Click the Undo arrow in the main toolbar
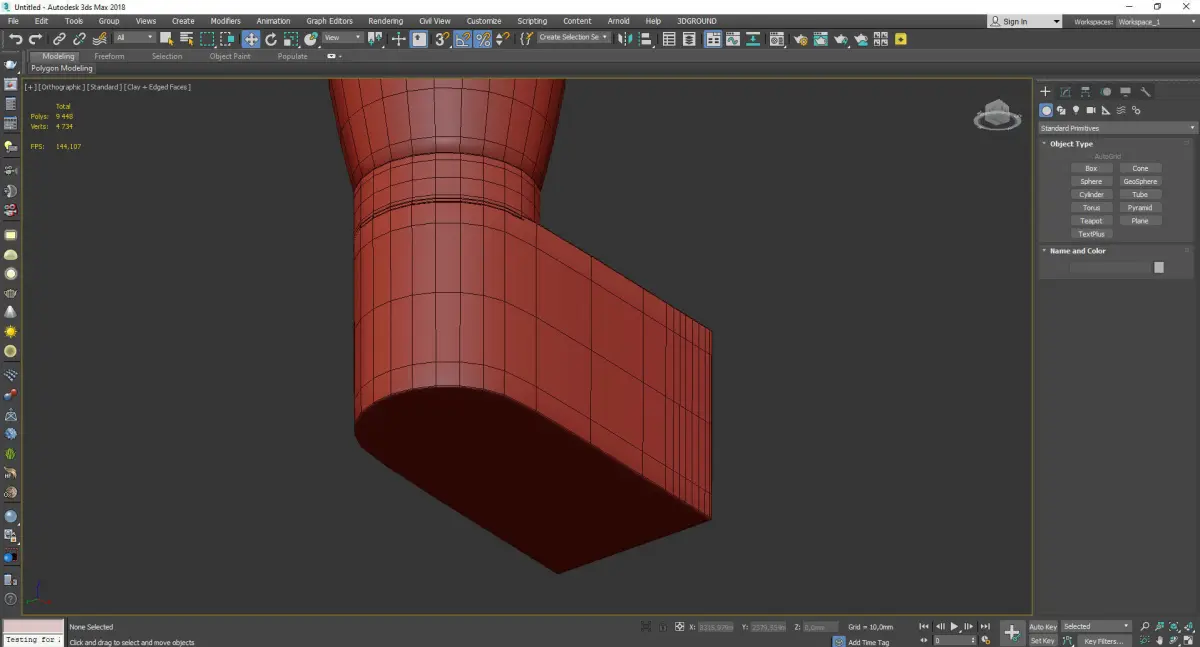 [x=15, y=39]
